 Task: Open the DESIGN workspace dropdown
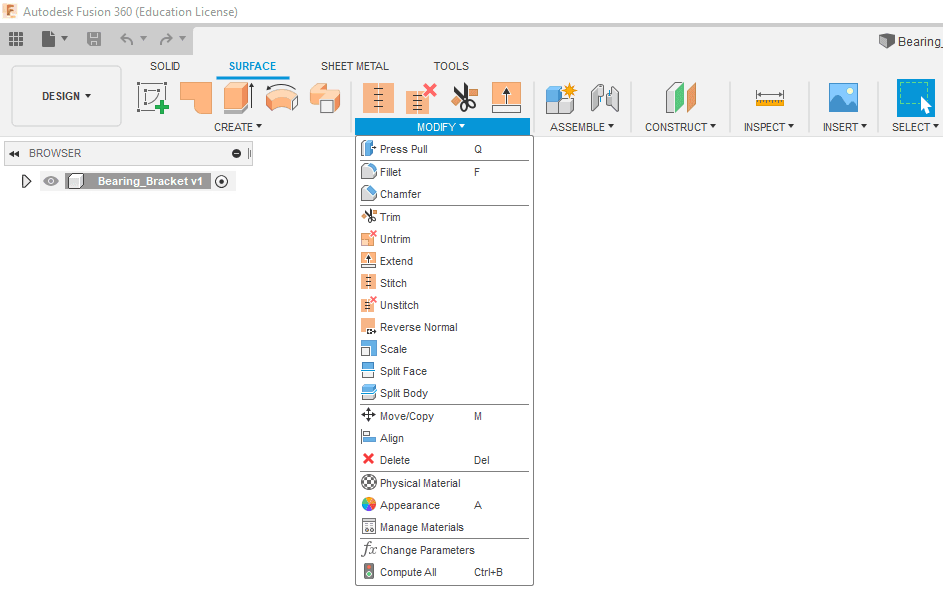click(66, 96)
